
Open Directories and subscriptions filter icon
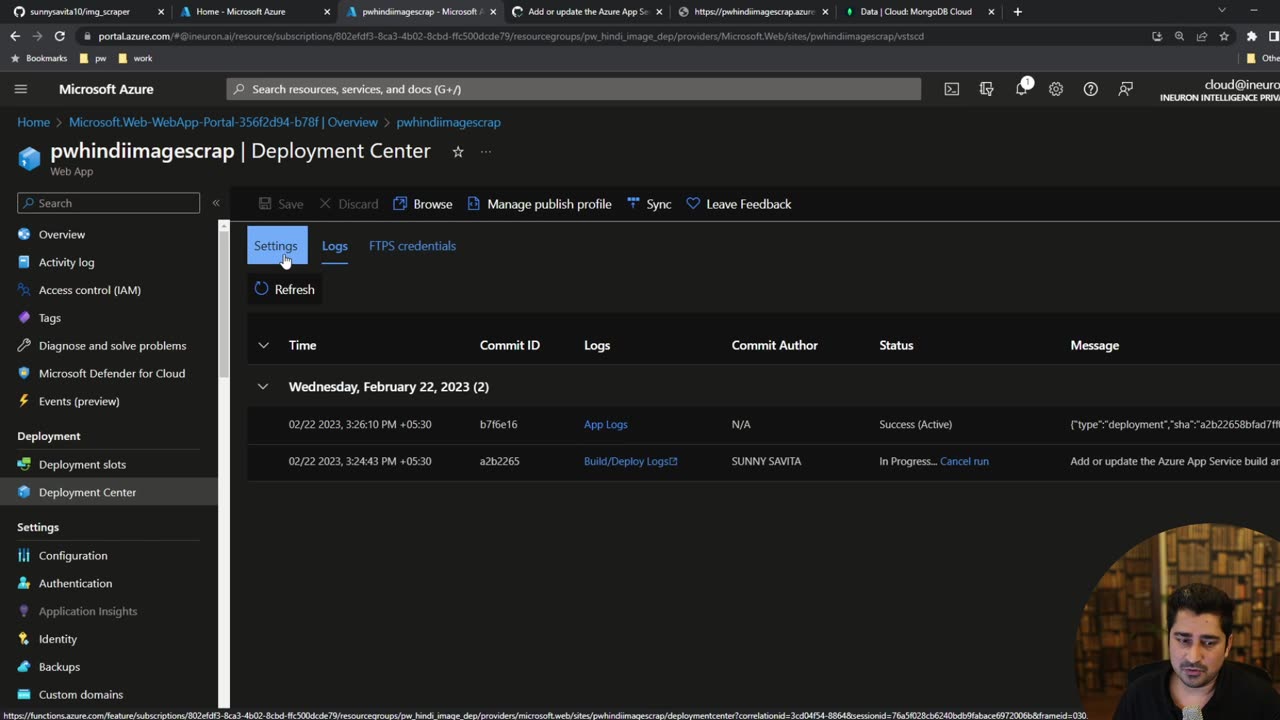(987, 89)
